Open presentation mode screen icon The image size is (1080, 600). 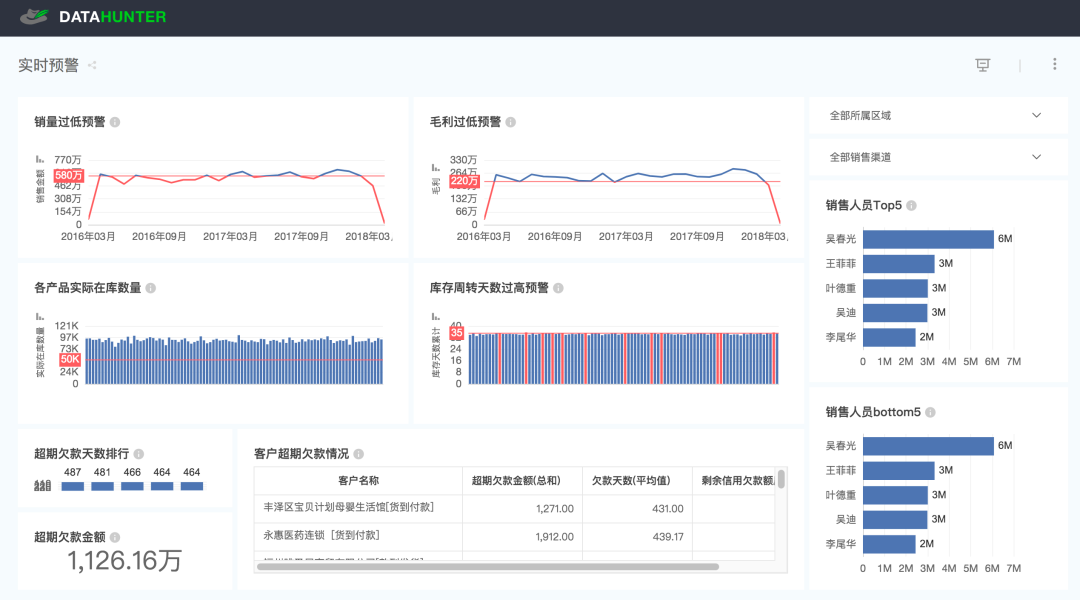point(983,65)
